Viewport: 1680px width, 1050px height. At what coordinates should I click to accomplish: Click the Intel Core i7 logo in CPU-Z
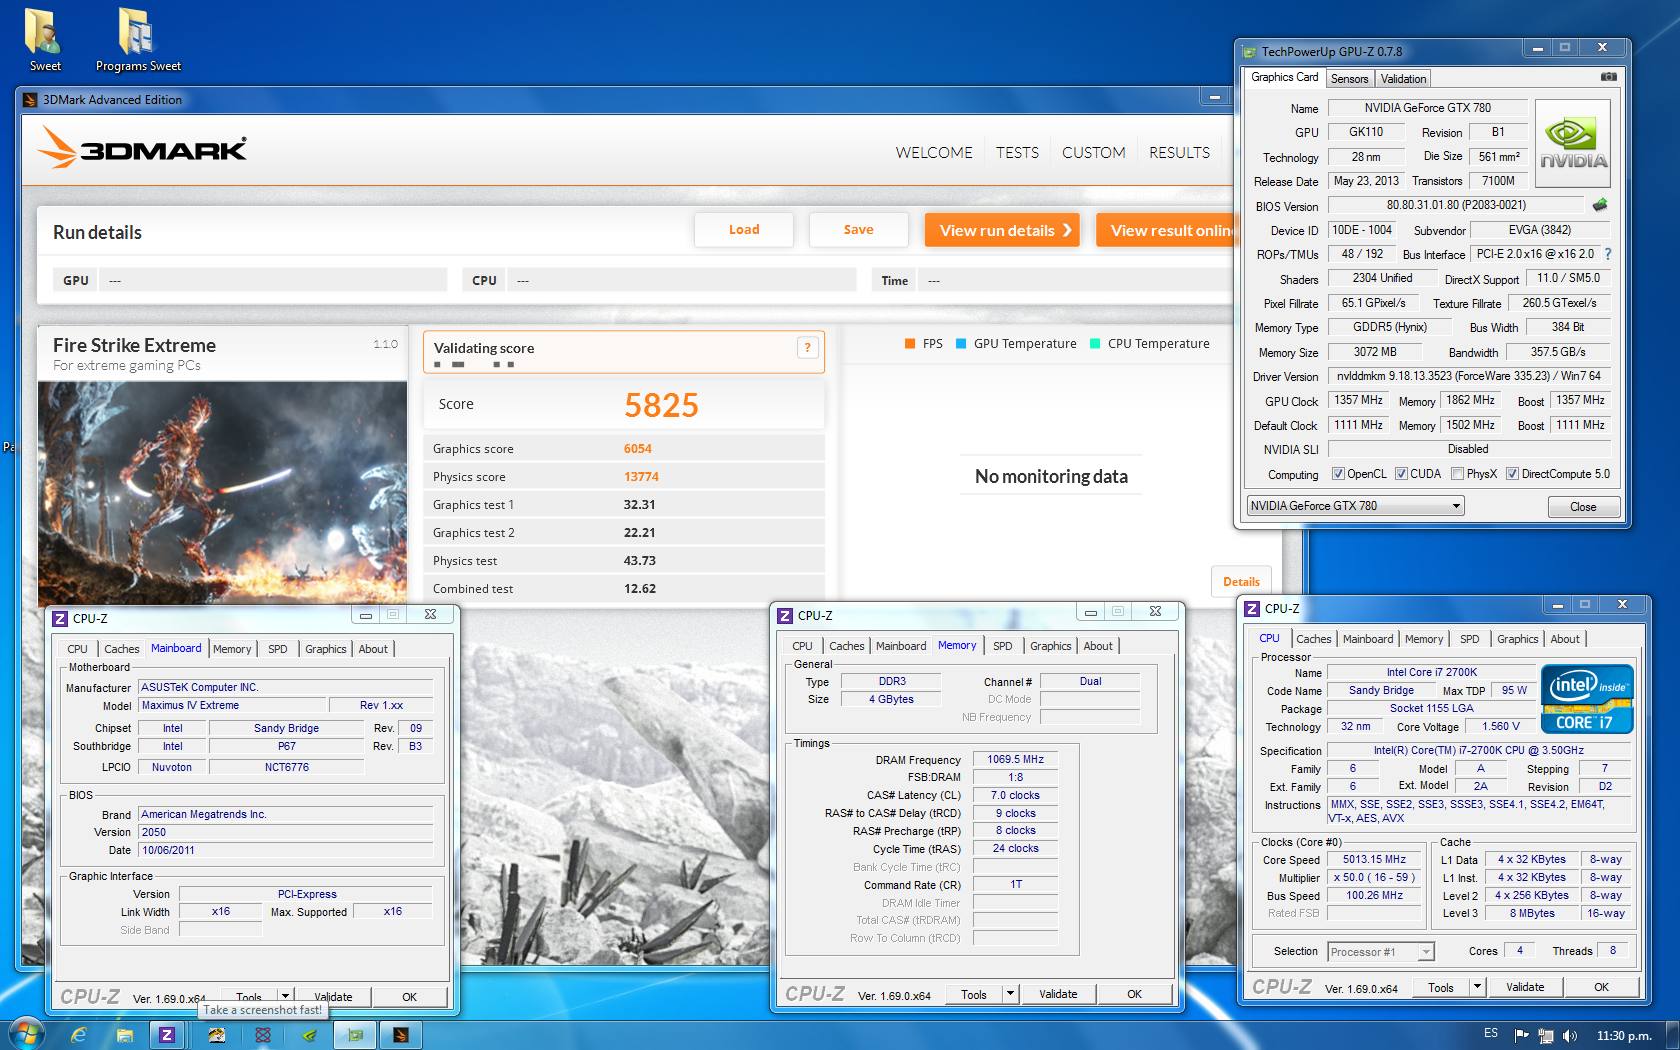1587,699
